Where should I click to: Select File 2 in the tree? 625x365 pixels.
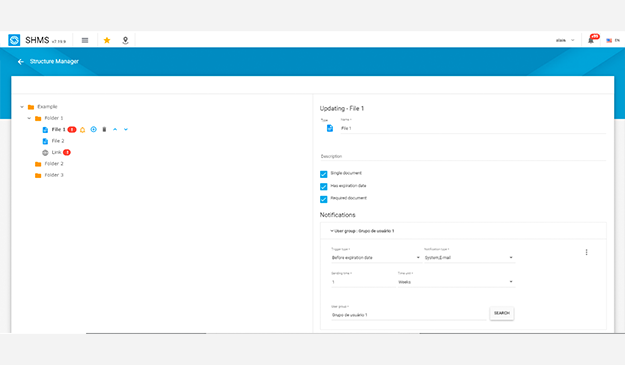[58, 141]
